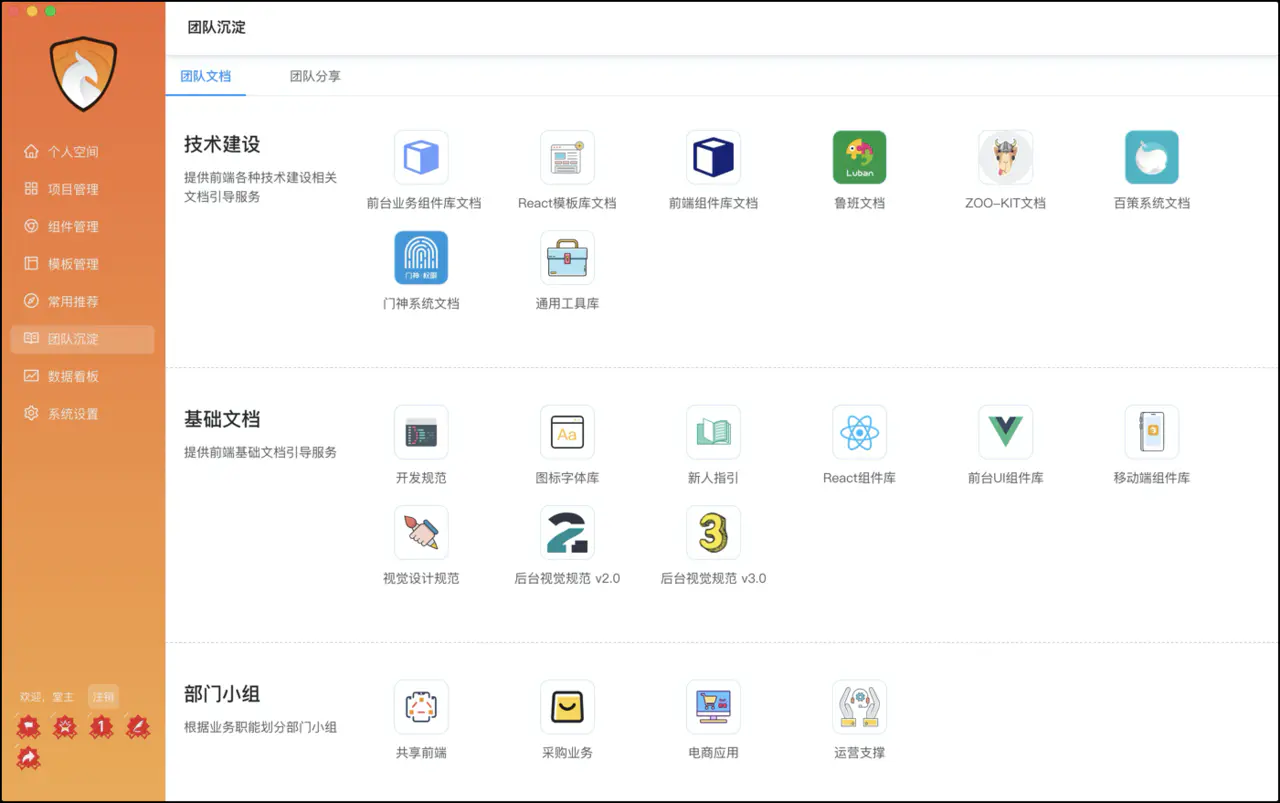
Task: Go to 个人空间 in sidebar
Action: (82, 152)
